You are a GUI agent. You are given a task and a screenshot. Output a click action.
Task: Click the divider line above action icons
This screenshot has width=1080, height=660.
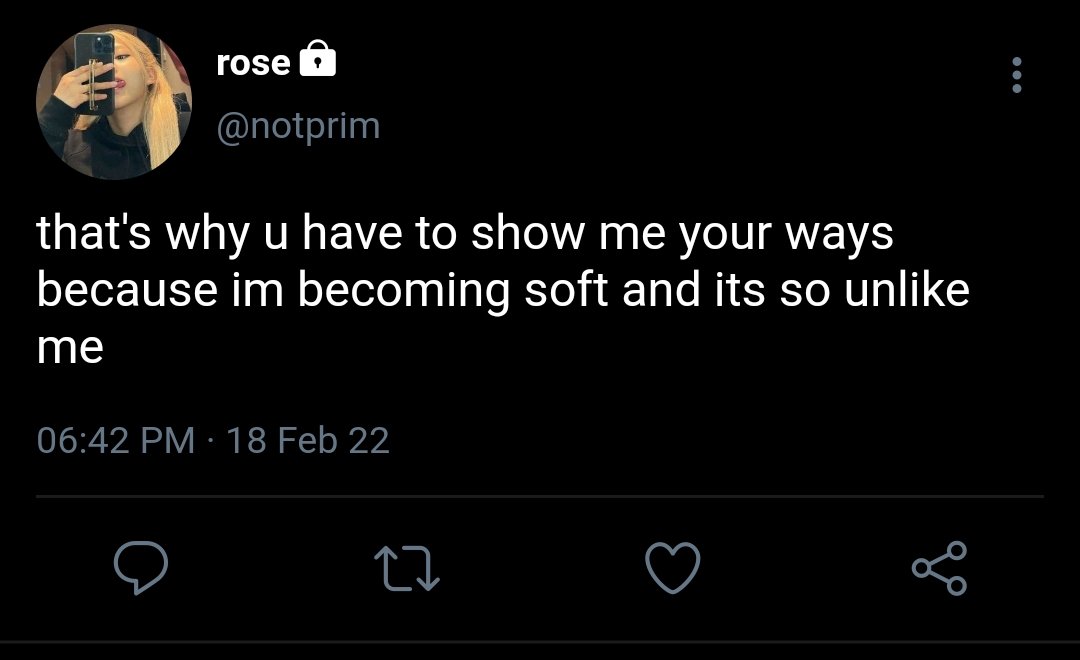coord(540,496)
